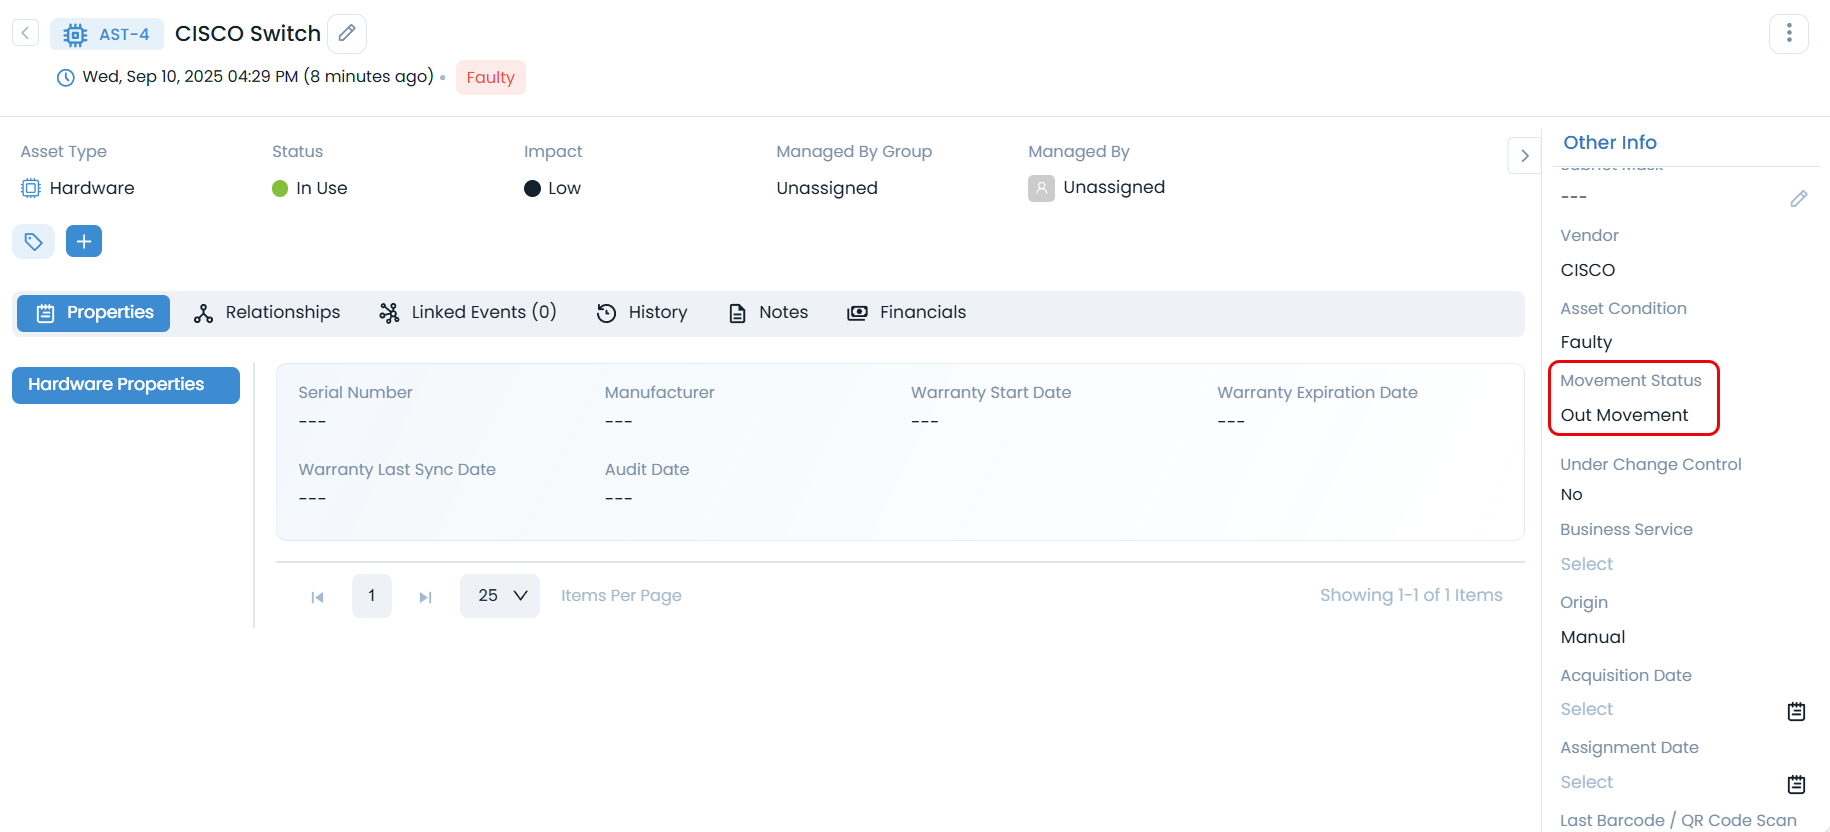1830x832 pixels.
Task: Click the back arrow next to AST-4
Action: [x=25, y=33]
